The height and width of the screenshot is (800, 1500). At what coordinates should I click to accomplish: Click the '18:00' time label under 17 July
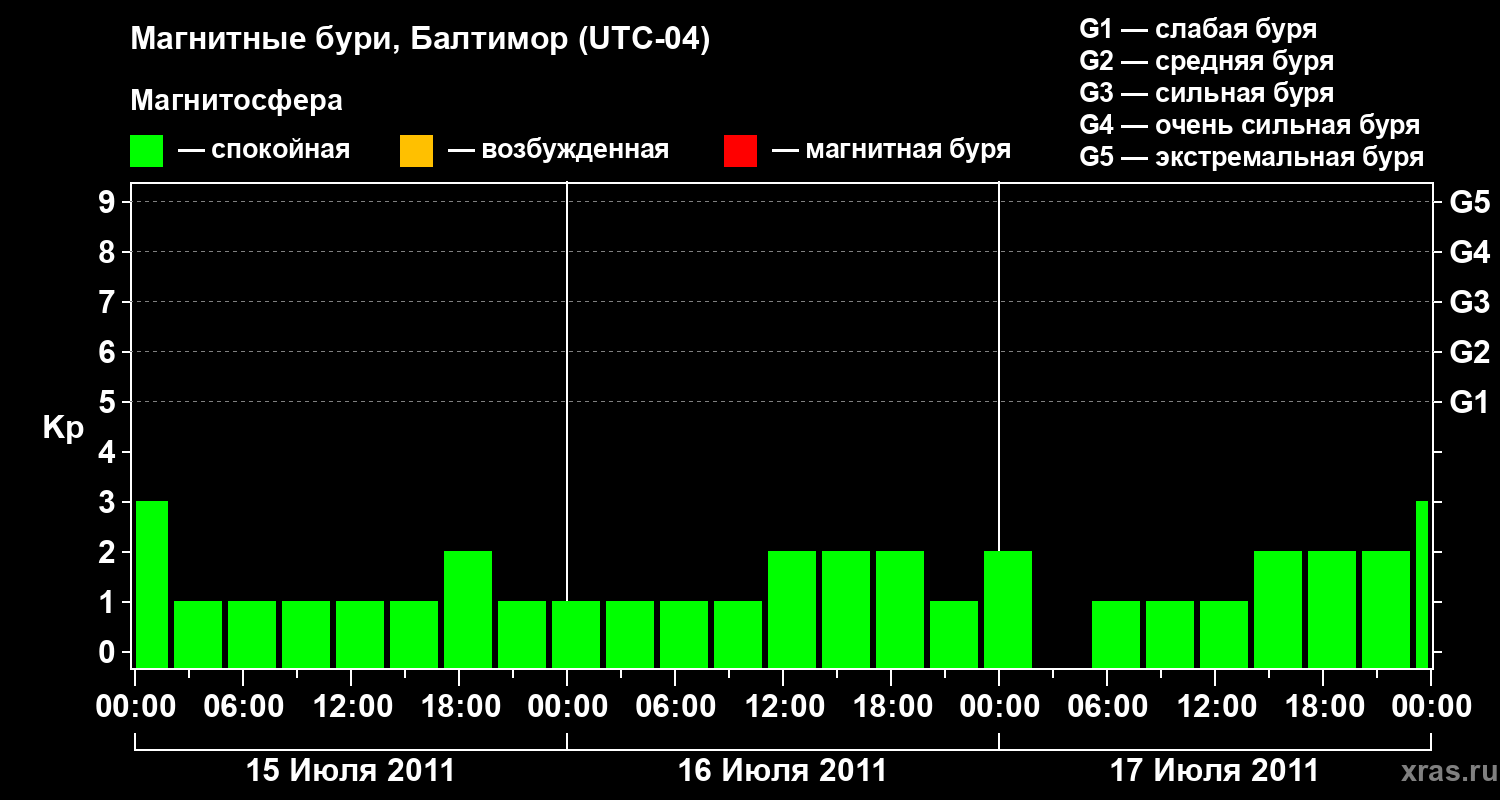(1323, 706)
